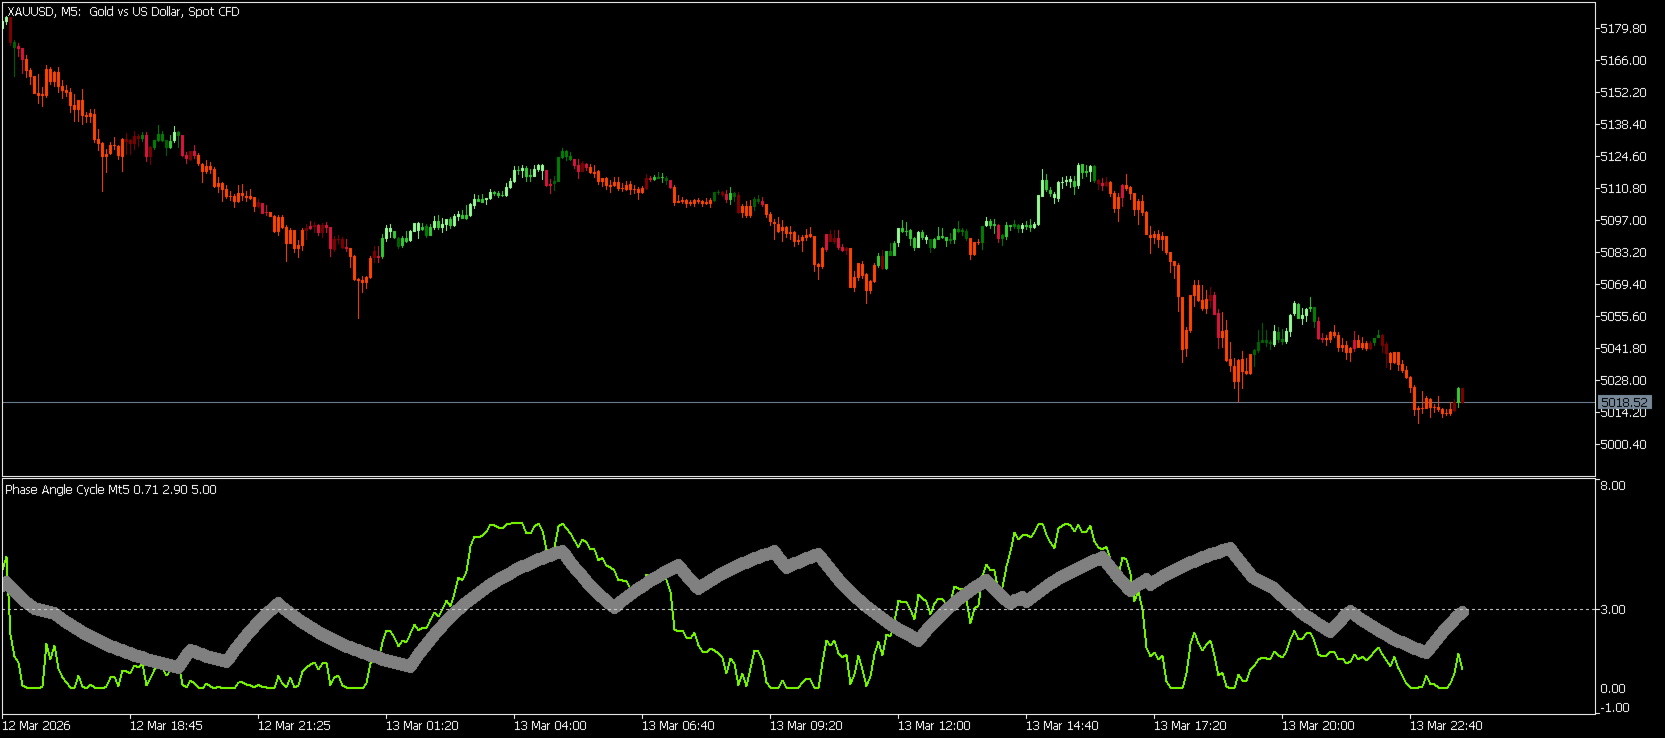Image resolution: width=1665 pixels, height=738 pixels.
Task: Click the 5000.40 price scale value
Action: pos(1623,445)
